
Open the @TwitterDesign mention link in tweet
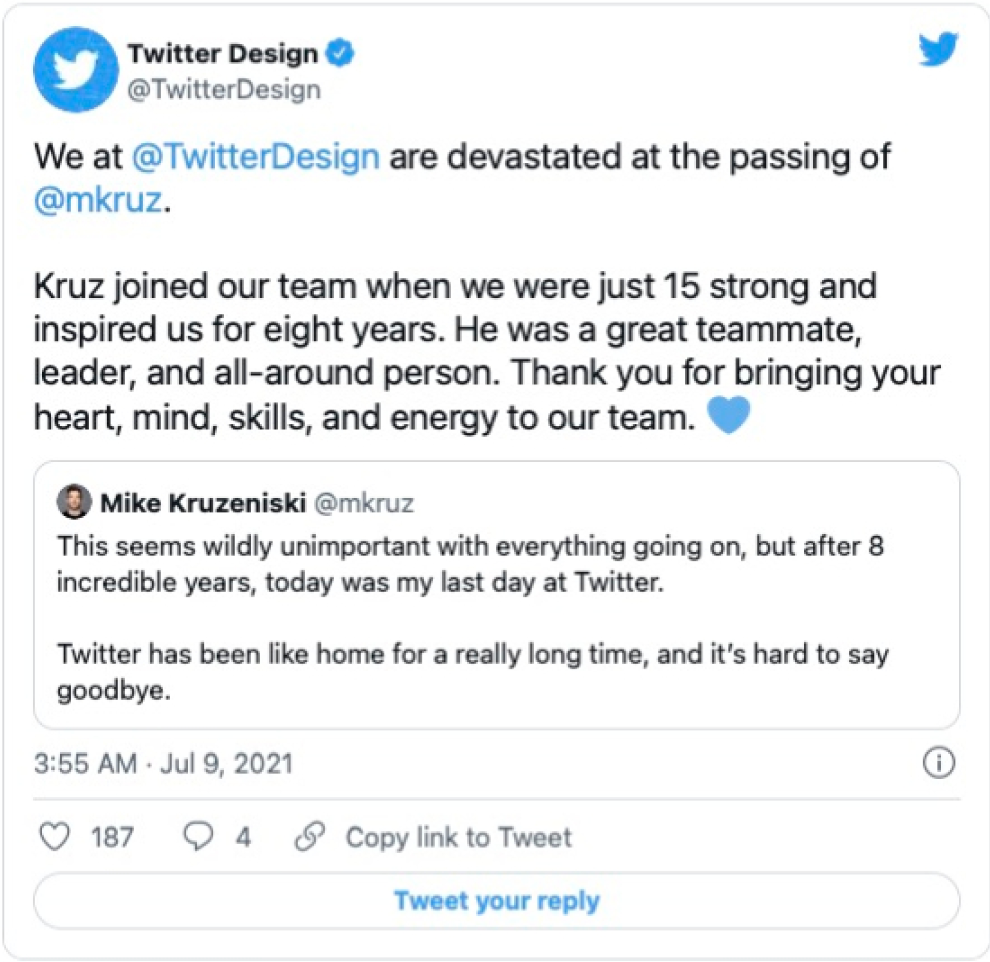pyautogui.click(x=255, y=157)
